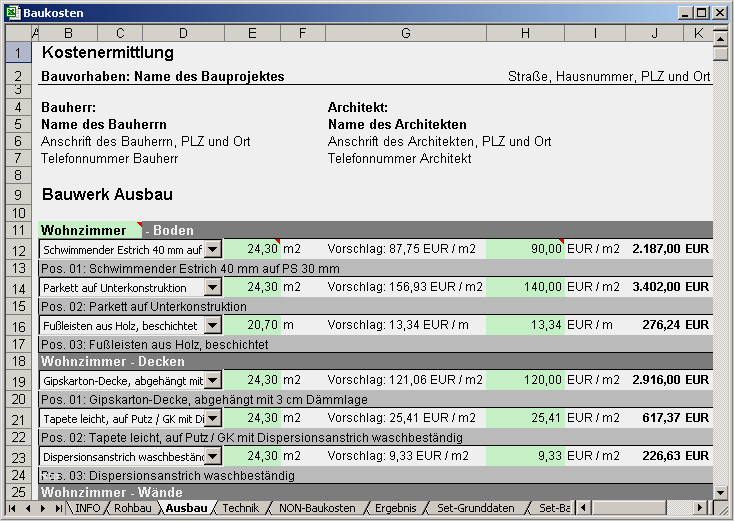Open the Schwimmender Estrich 40 mm dropdown

tap(213, 249)
